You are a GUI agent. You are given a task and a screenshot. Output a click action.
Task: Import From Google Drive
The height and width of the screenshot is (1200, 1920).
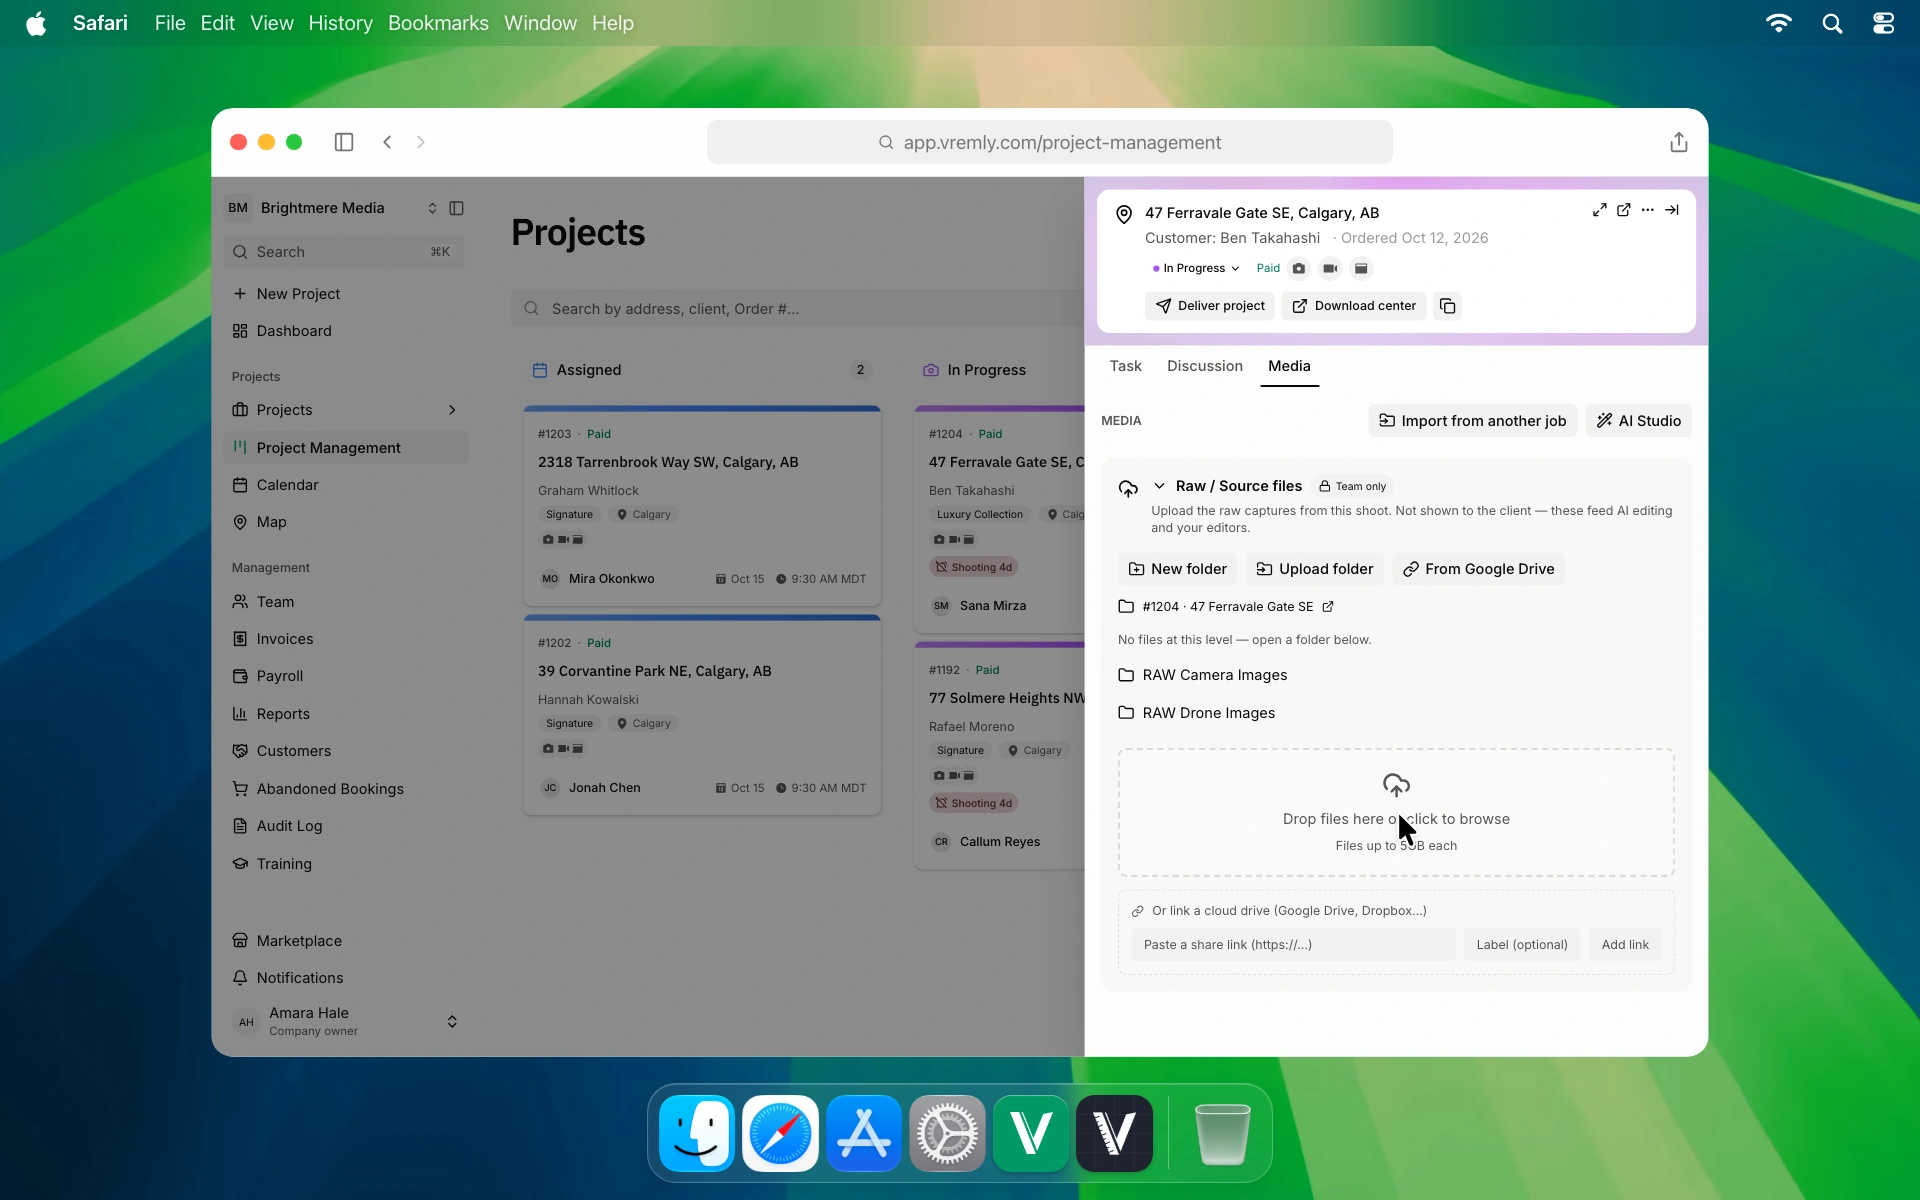(1478, 569)
